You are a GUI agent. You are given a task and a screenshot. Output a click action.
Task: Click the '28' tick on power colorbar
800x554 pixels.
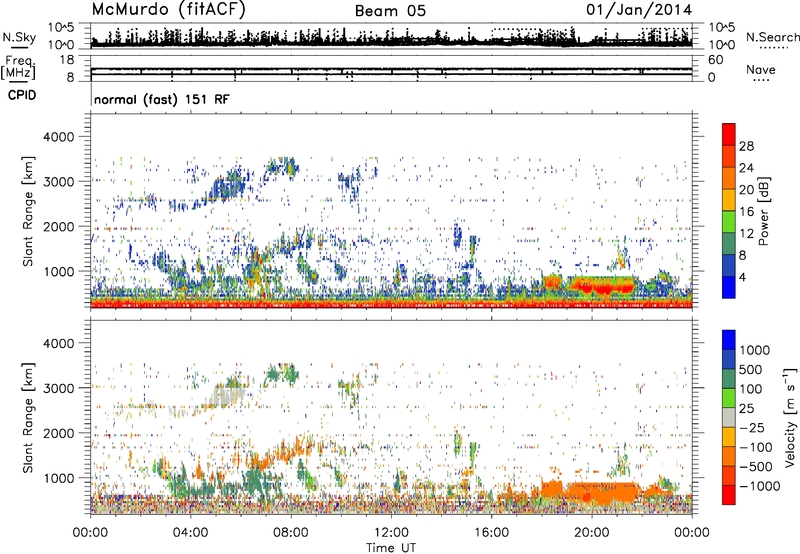tap(746, 146)
